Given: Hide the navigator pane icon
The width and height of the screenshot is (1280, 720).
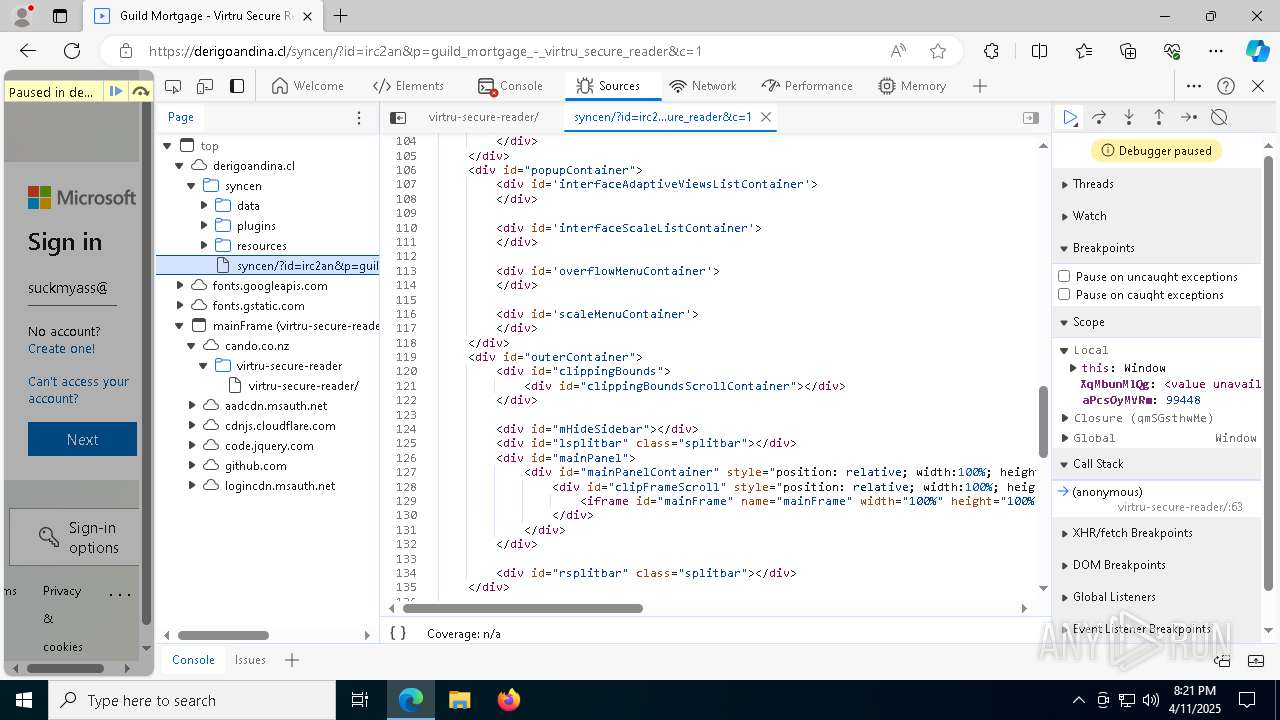Looking at the screenshot, I should 398,117.
